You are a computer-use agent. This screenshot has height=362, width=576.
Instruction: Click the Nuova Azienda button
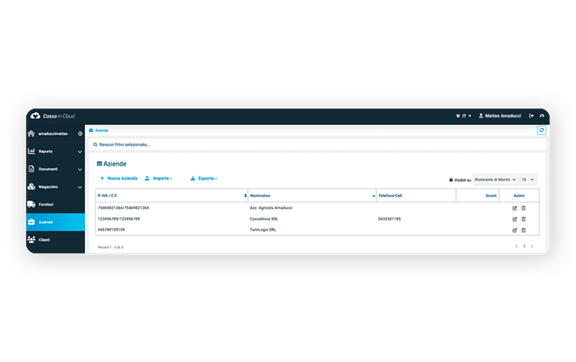point(119,178)
